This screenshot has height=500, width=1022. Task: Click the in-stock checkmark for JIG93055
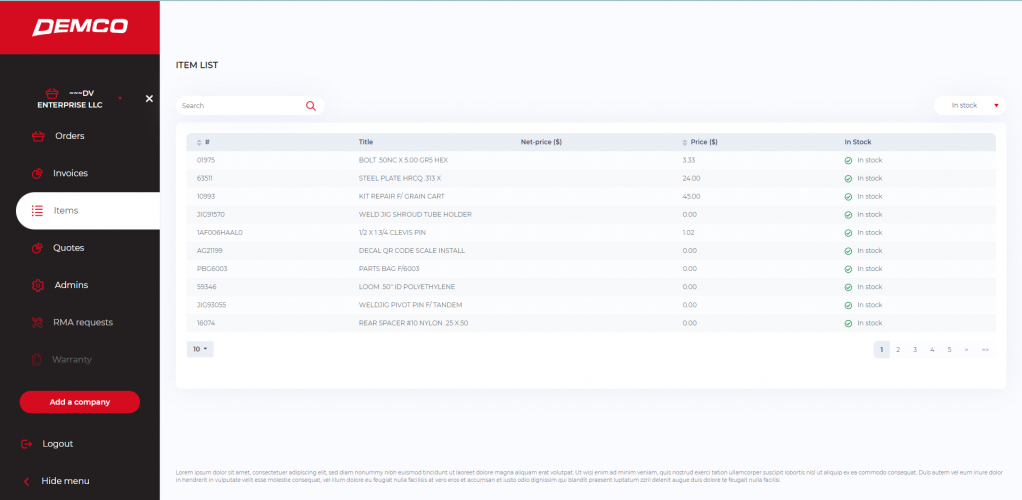pyautogui.click(x=848, y=305)
